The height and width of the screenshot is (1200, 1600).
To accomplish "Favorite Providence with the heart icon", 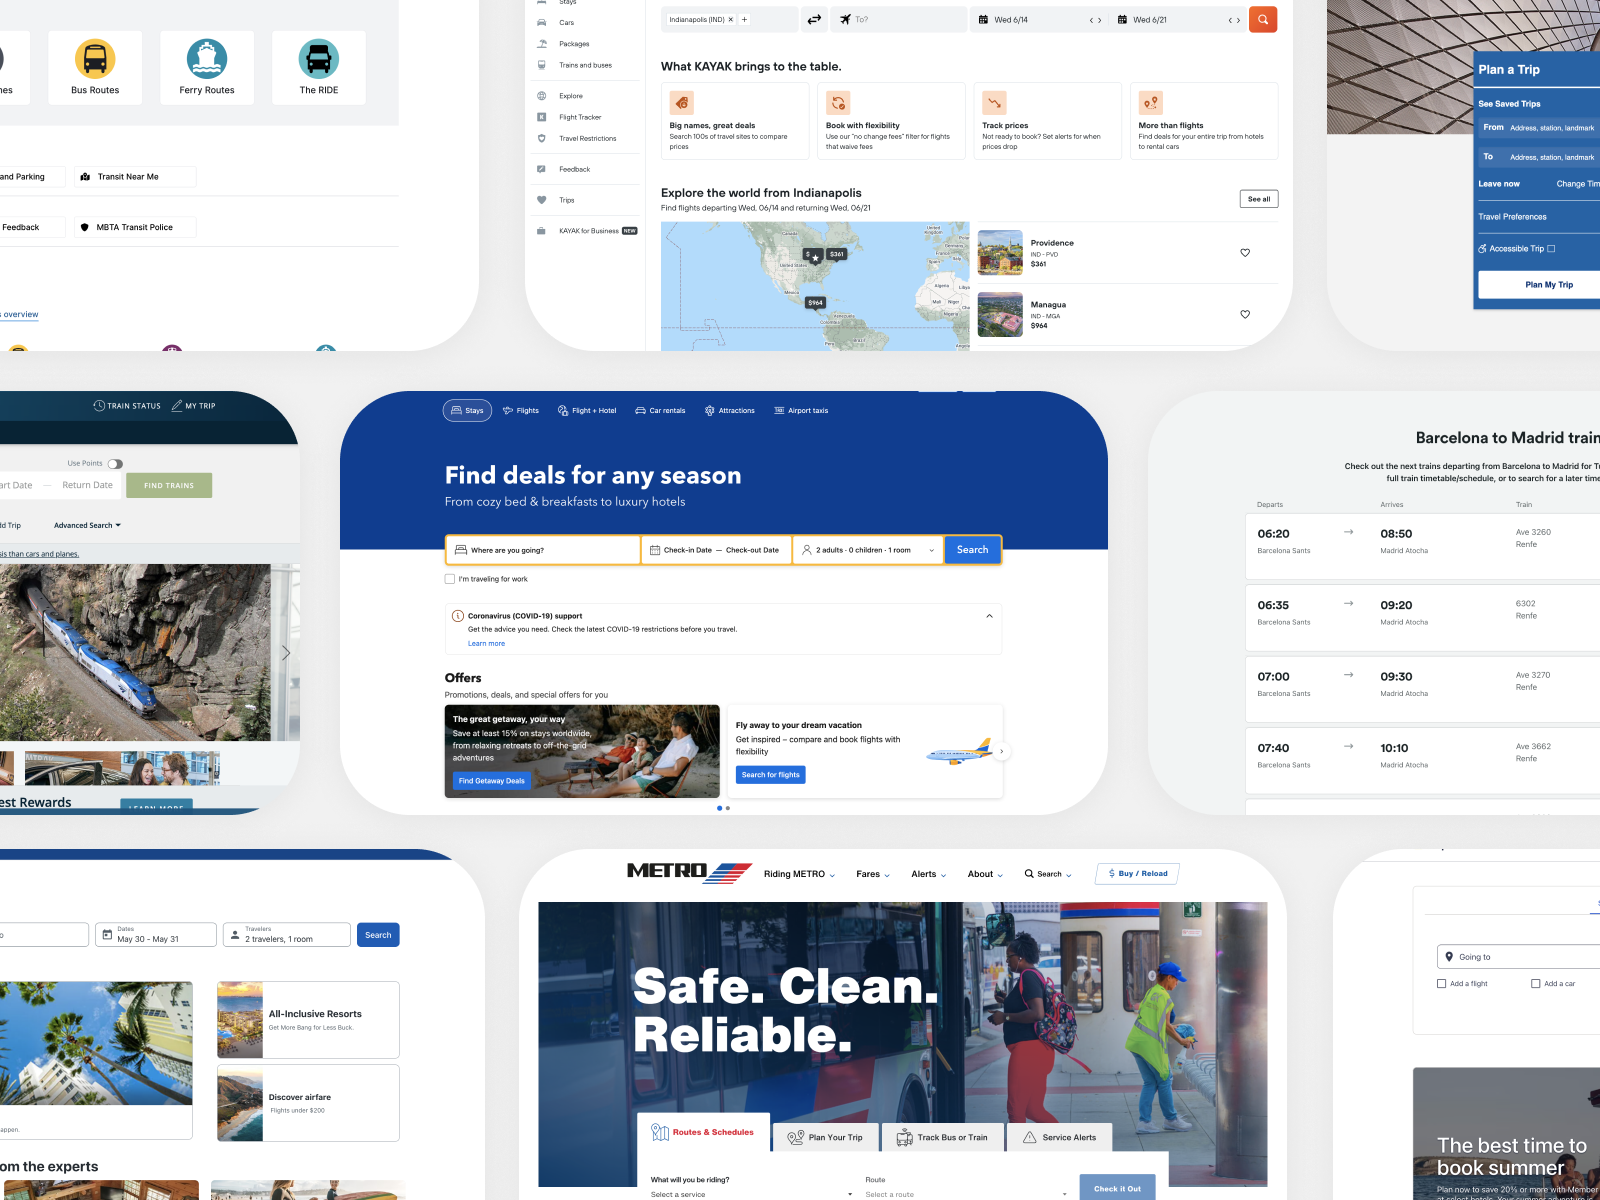I will [x=1245, y=253].
